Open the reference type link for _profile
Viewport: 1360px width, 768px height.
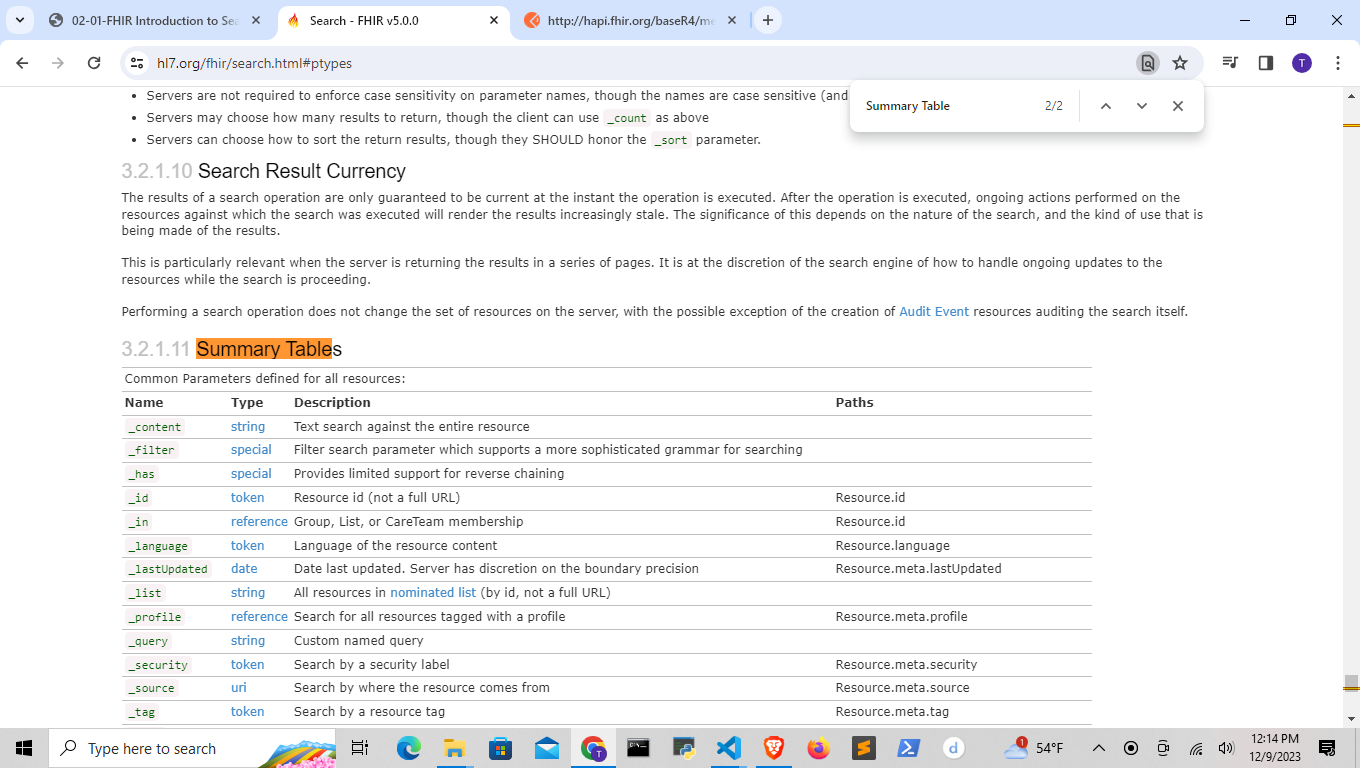click(x=259, y=617)
